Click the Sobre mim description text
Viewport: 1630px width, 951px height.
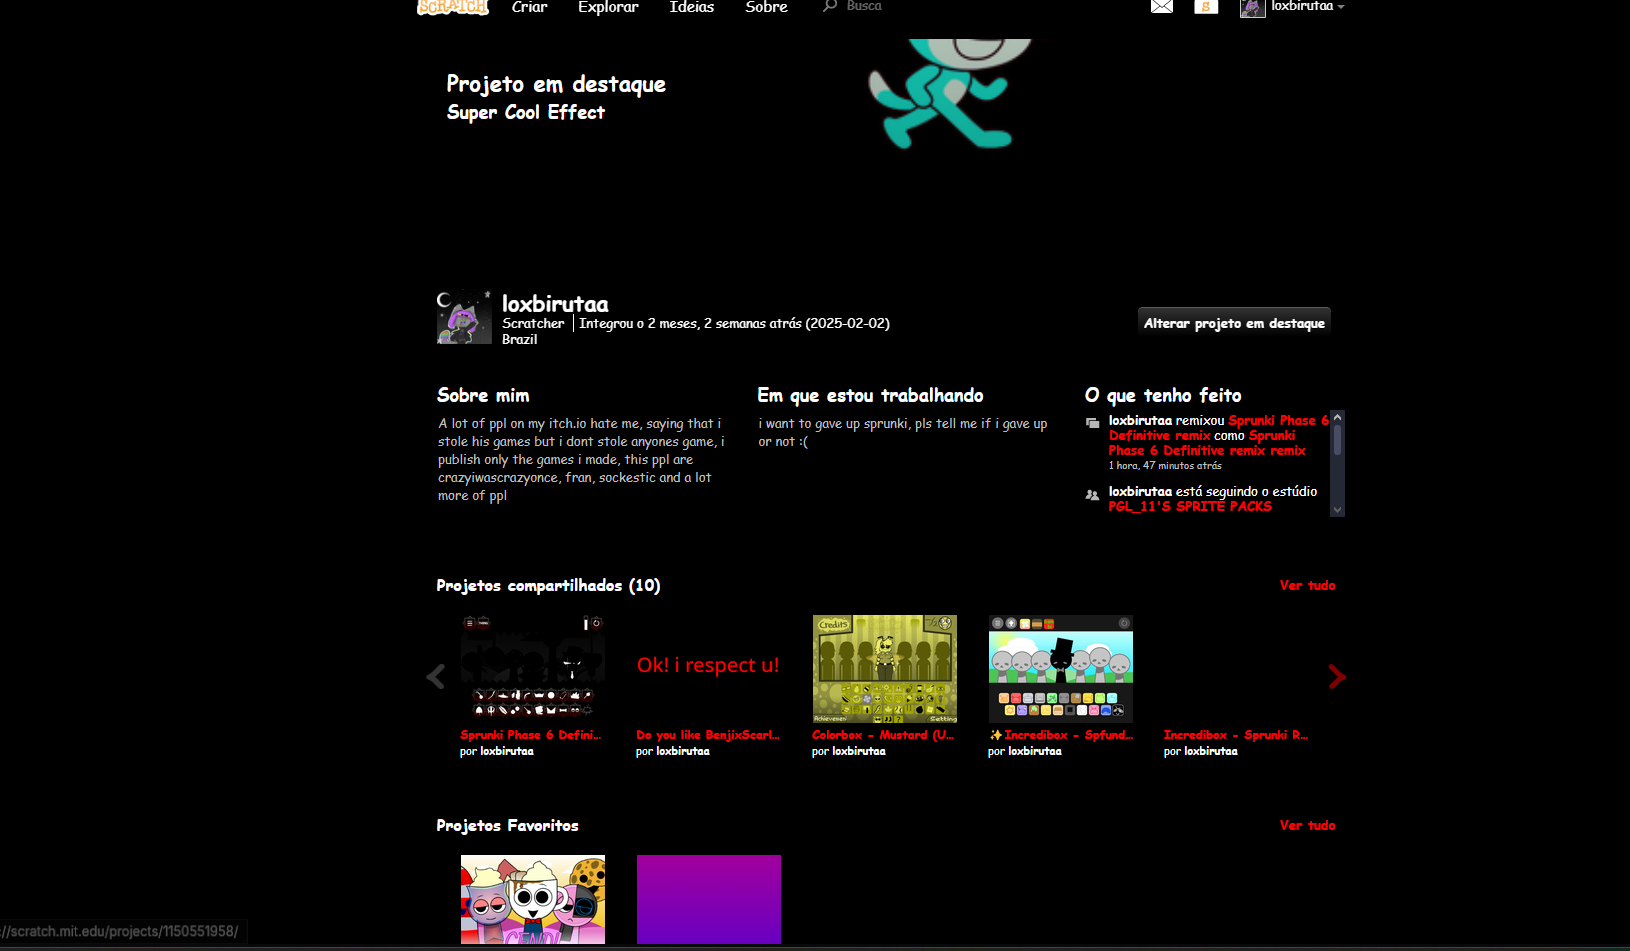582,460
